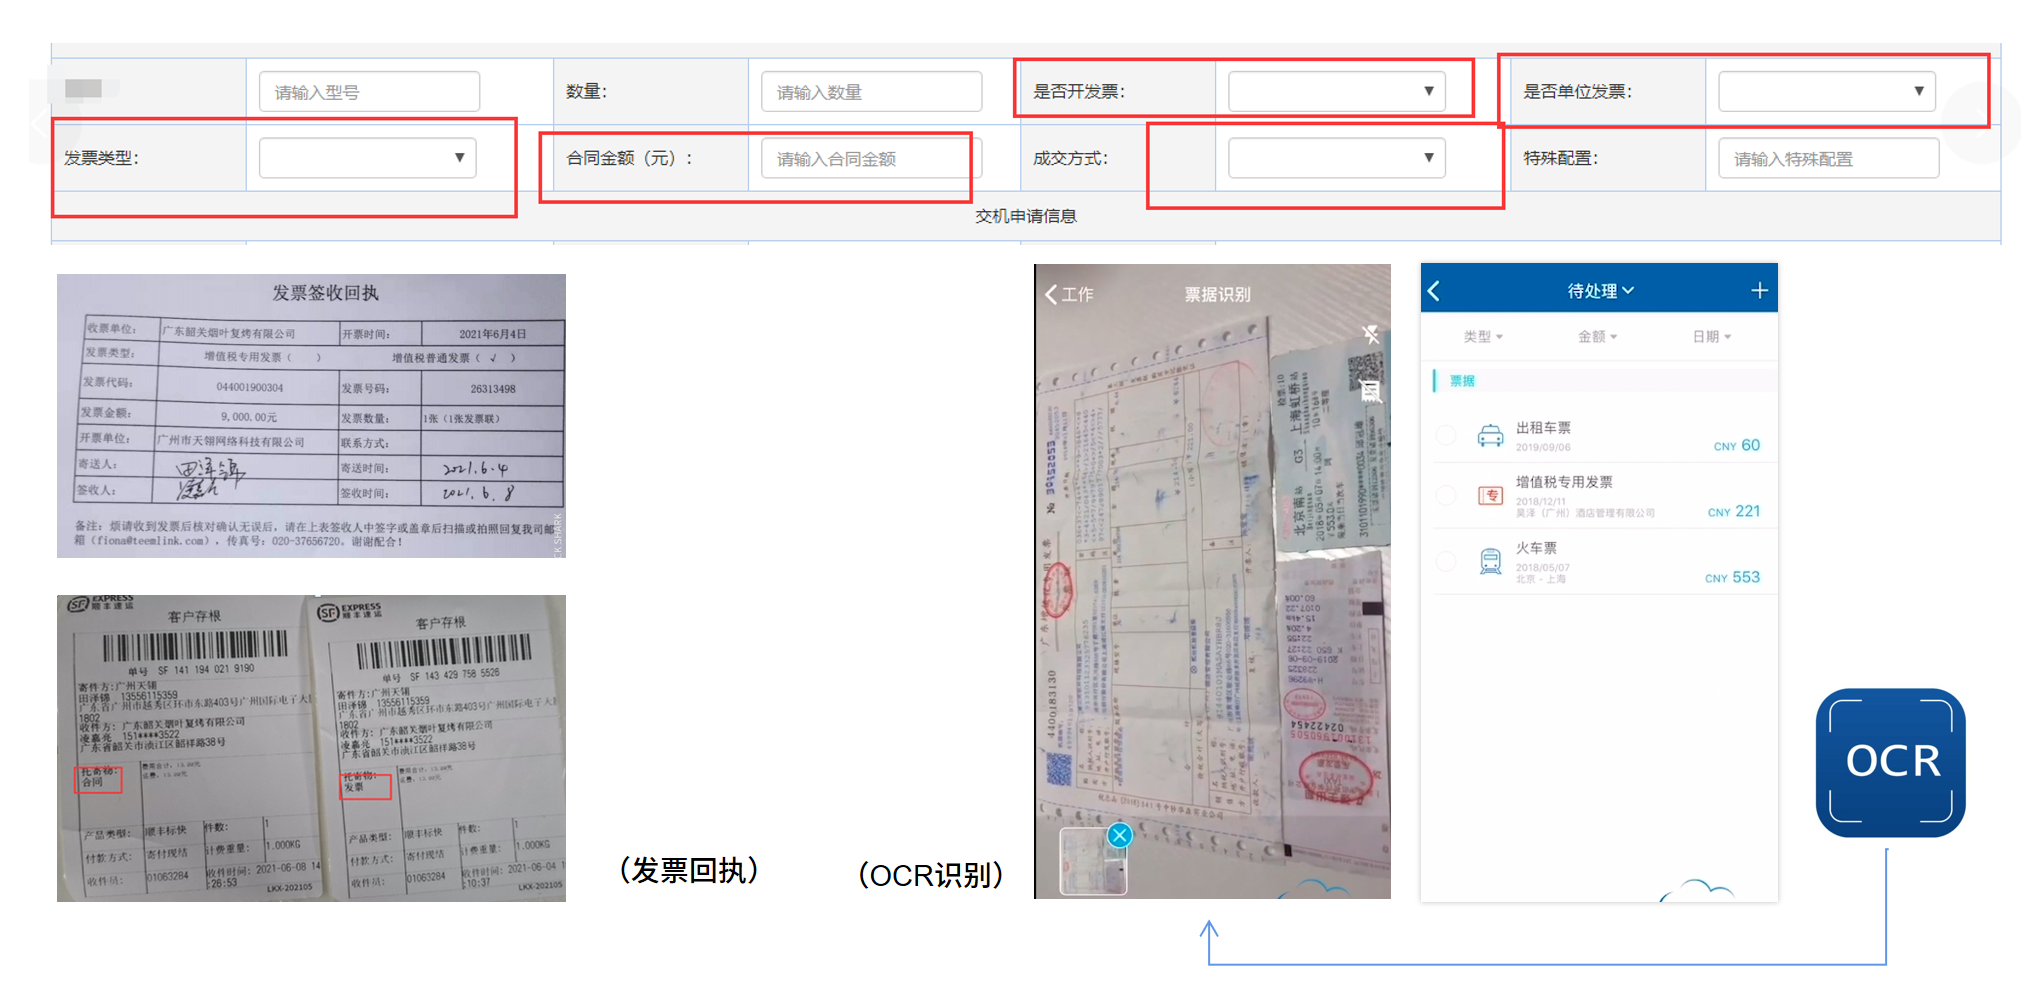Open the 金额 sort menu
The width and height of the screenshot is (2022, 990).
click(x=1597, y=337)
